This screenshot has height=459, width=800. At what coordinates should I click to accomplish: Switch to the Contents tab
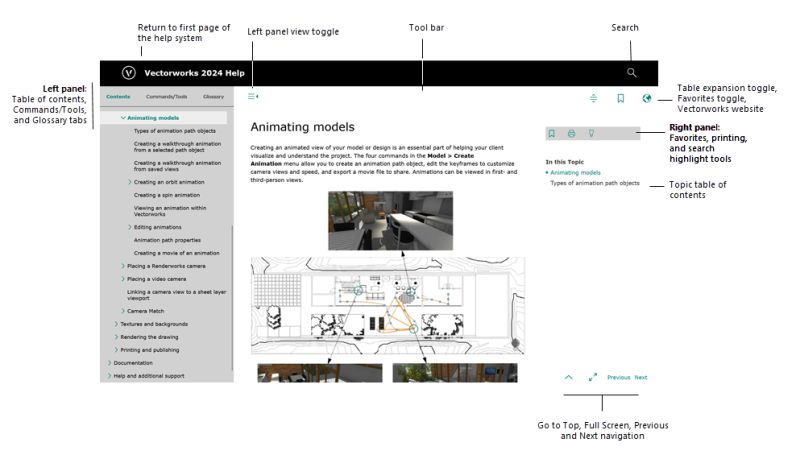pos(118,96)
